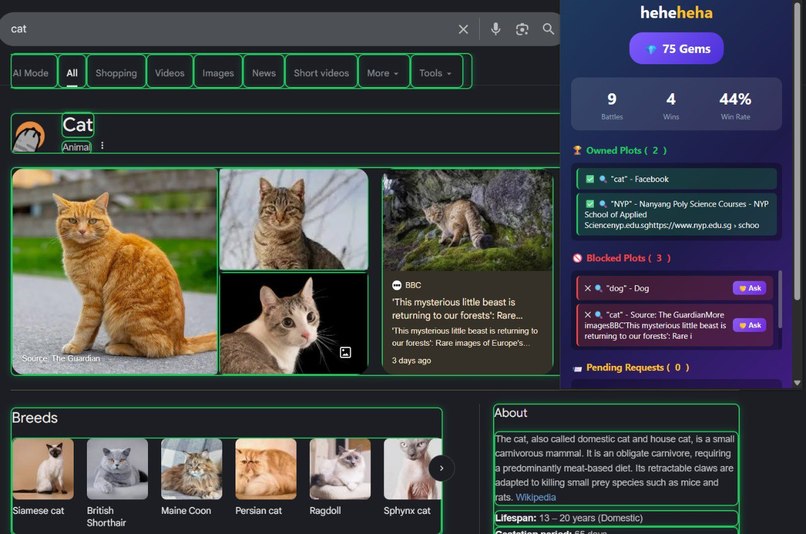Toggle the checkbox for the "NYP" Nanyang Poly plot

590,204
